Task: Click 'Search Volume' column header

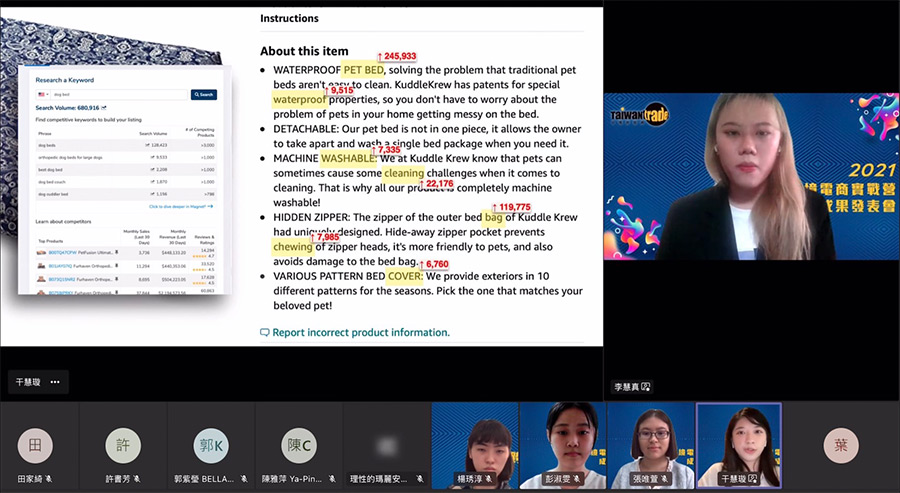Action: pyautogui.click(x=153, y=134)
